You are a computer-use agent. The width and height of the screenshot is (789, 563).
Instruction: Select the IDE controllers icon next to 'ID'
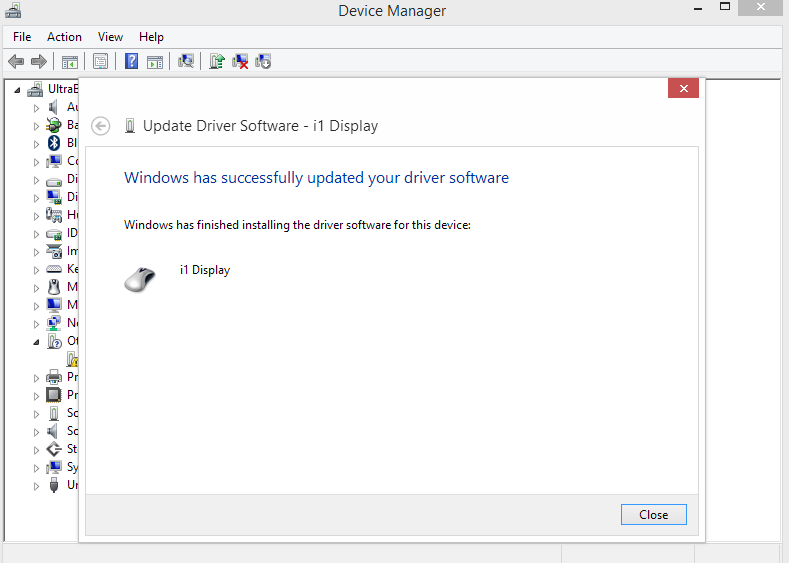[54, 233]
